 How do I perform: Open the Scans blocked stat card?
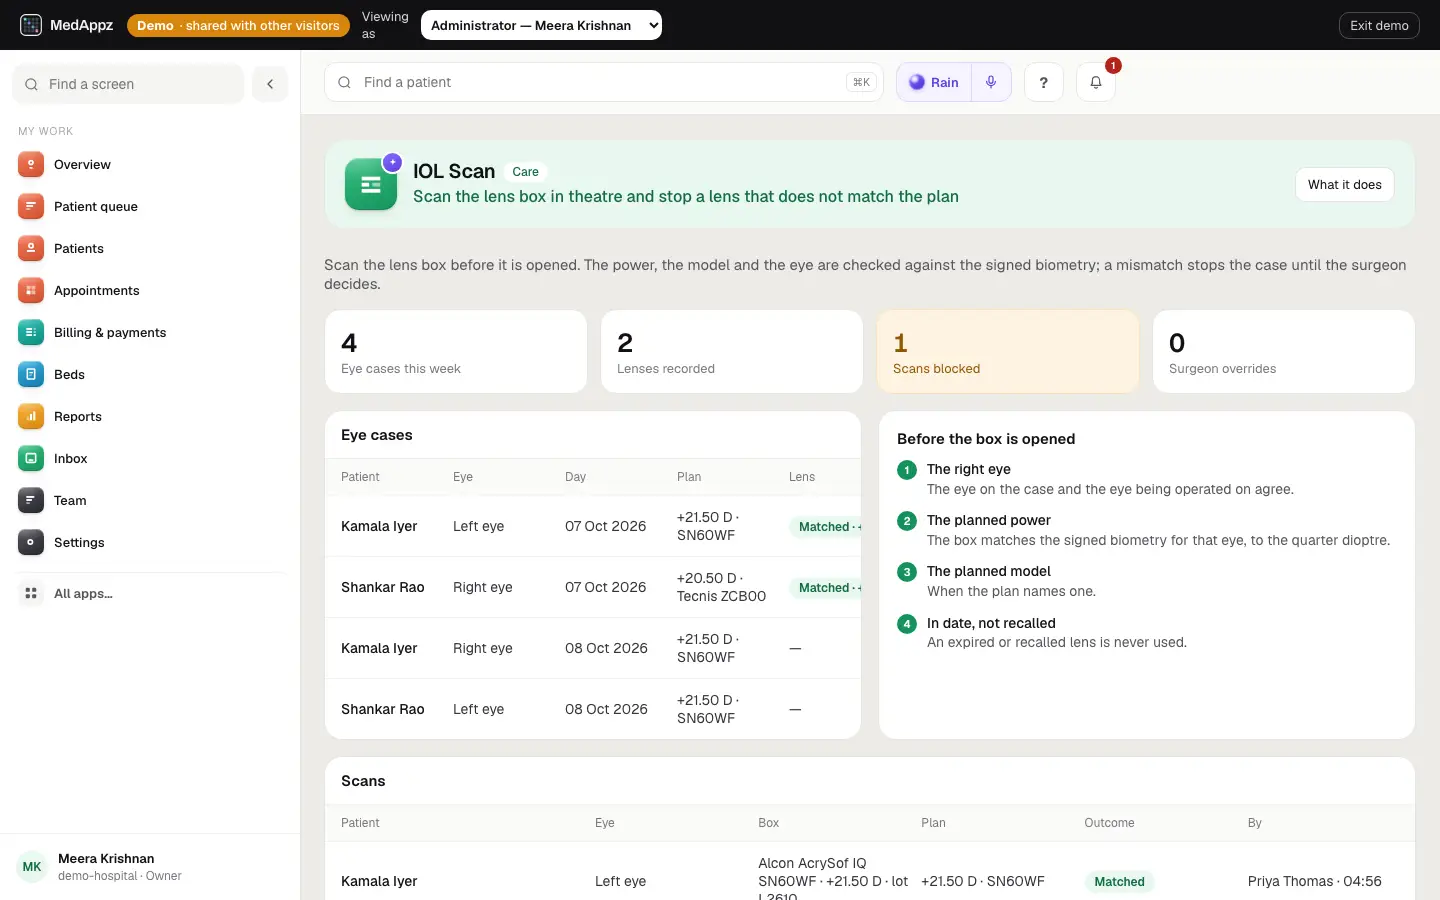[1008, 351]
